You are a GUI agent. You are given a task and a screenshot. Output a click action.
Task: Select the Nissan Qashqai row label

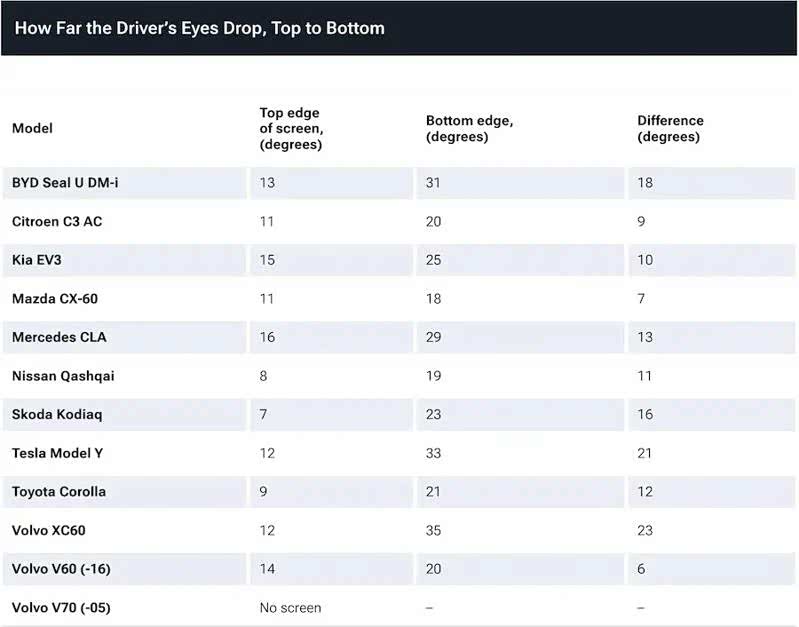click(x=63, y=376)
